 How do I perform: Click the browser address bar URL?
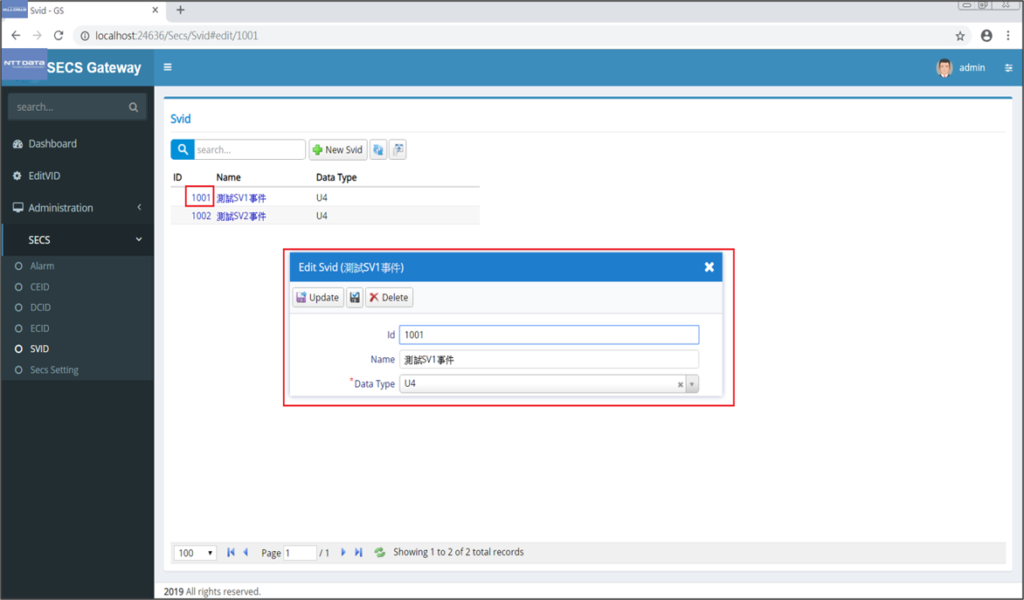coord(176,36)
